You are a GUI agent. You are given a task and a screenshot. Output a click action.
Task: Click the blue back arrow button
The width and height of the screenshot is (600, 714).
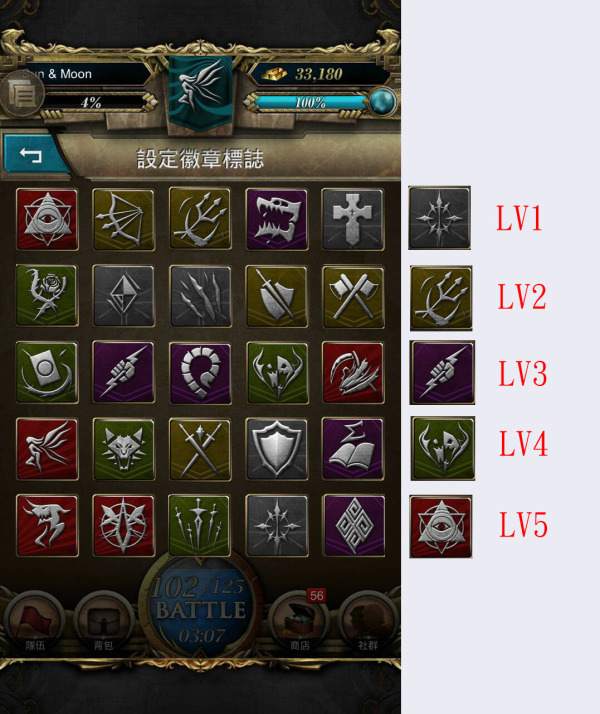[x=33, y=154]
